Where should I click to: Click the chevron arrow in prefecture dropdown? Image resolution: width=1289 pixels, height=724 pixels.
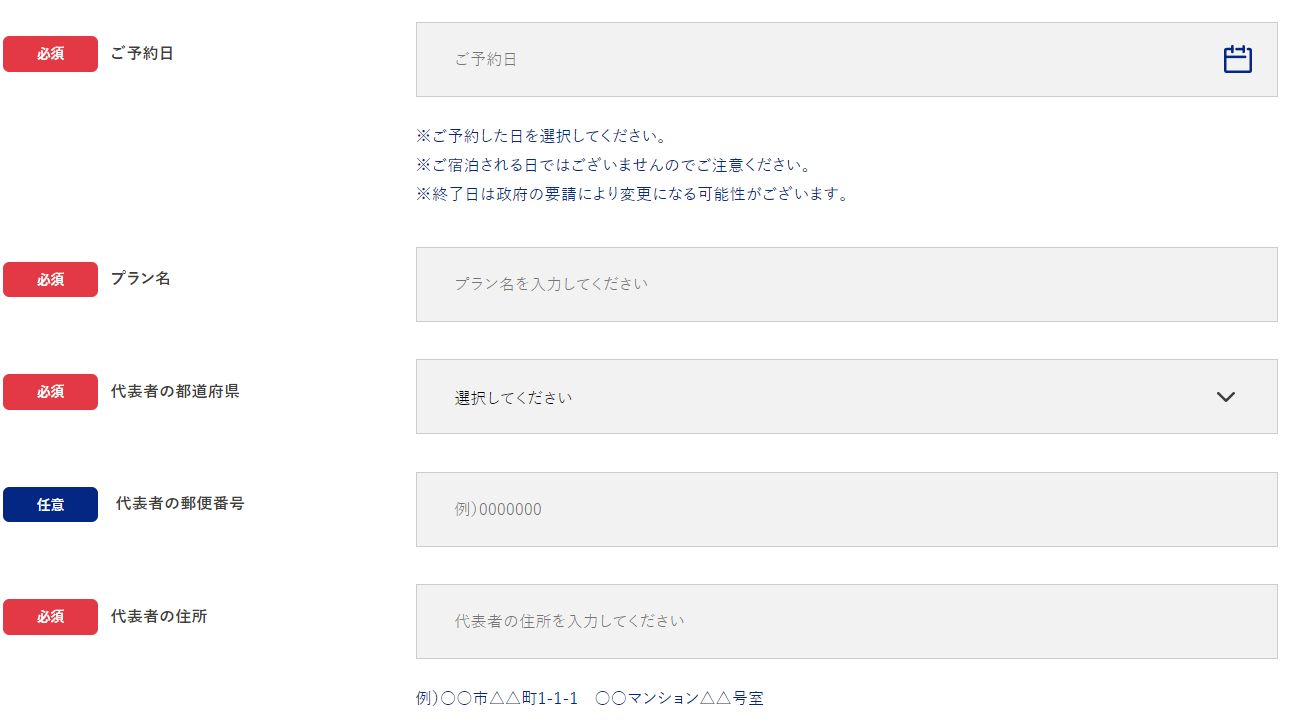pos(1226,397)
